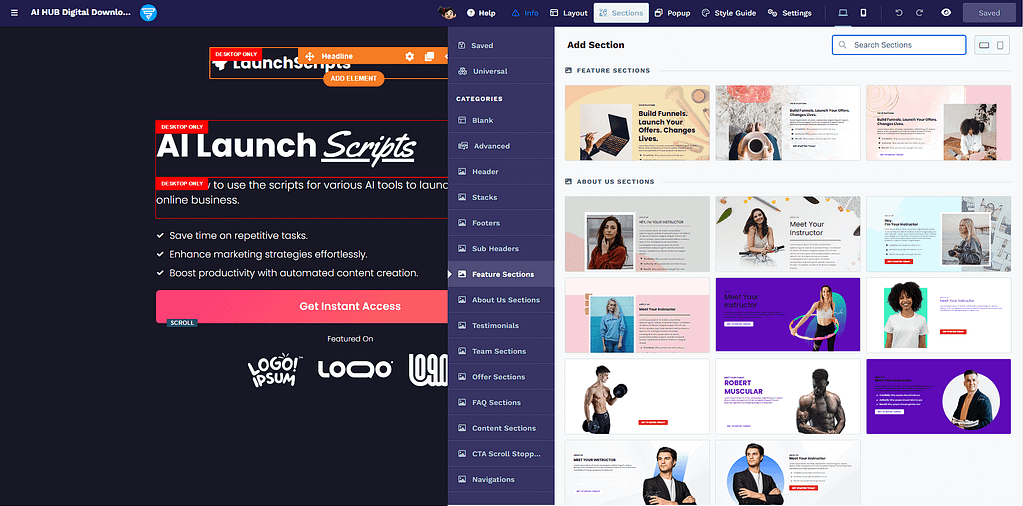
Task: Choose purple circle portrait man template
Action: [x=938, y=396]
